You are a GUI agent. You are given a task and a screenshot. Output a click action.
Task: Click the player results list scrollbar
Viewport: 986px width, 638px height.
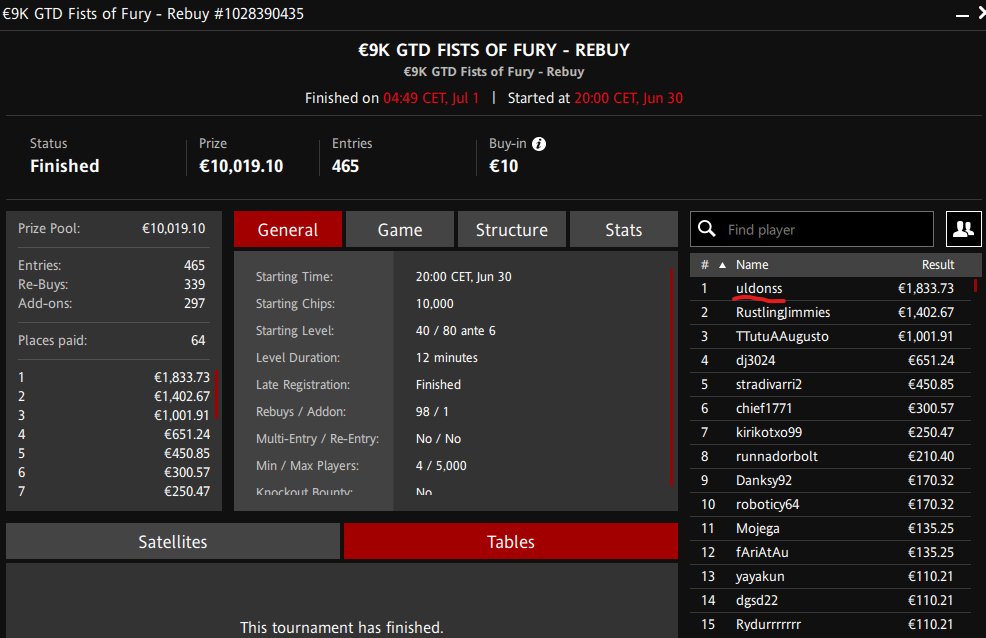(975, 285)
